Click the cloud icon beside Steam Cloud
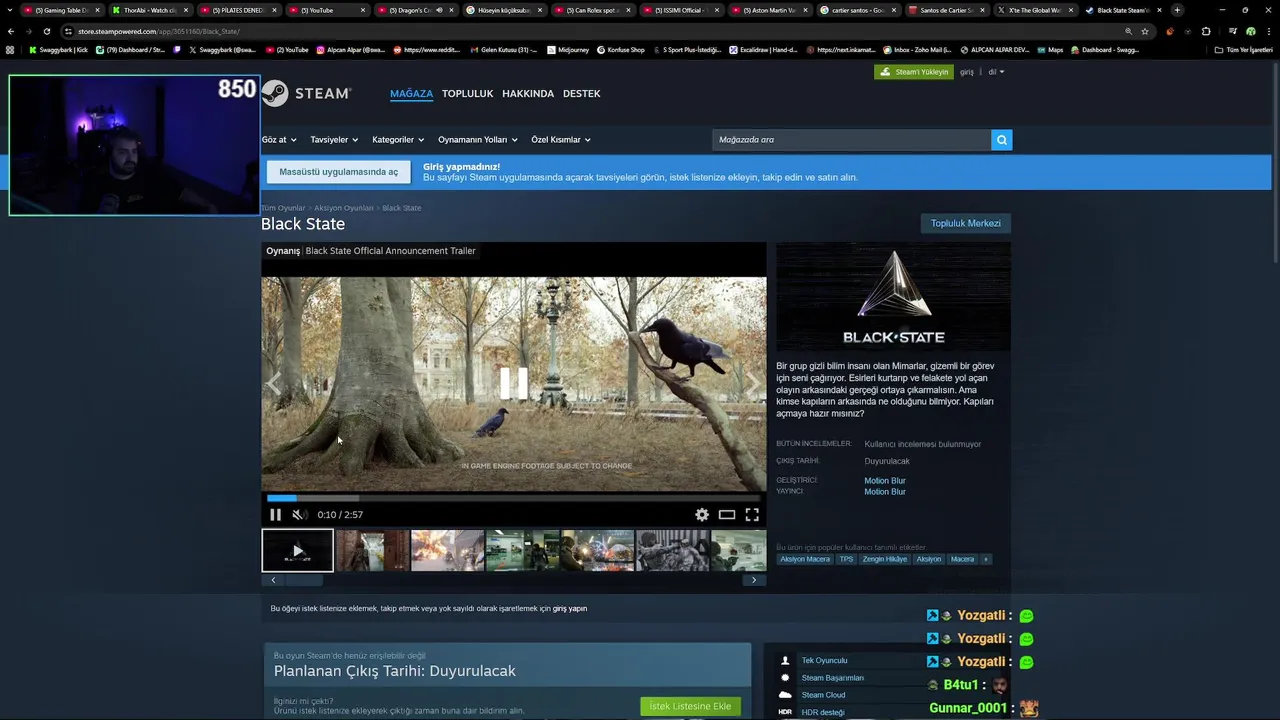The width and height of the screenshot is (1280, 720). click(785, 695)
